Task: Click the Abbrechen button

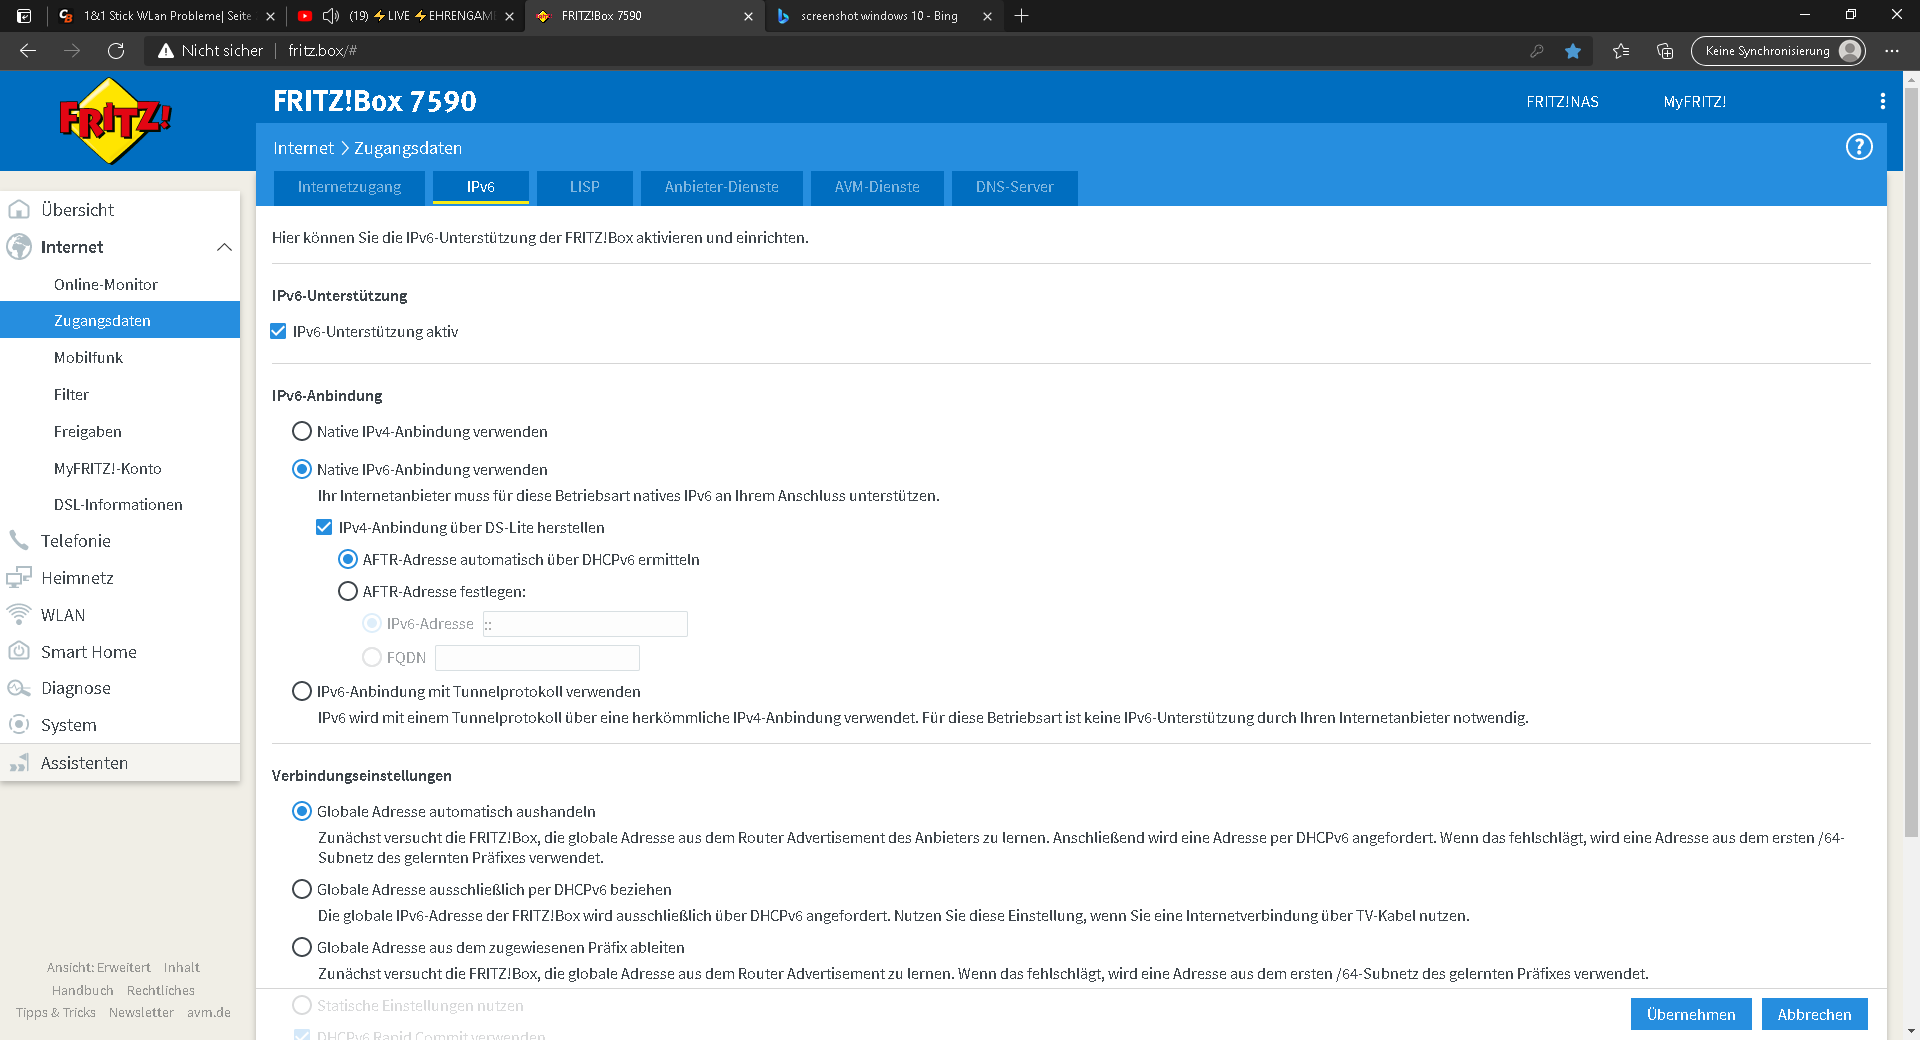Action: [1814, 1014]
